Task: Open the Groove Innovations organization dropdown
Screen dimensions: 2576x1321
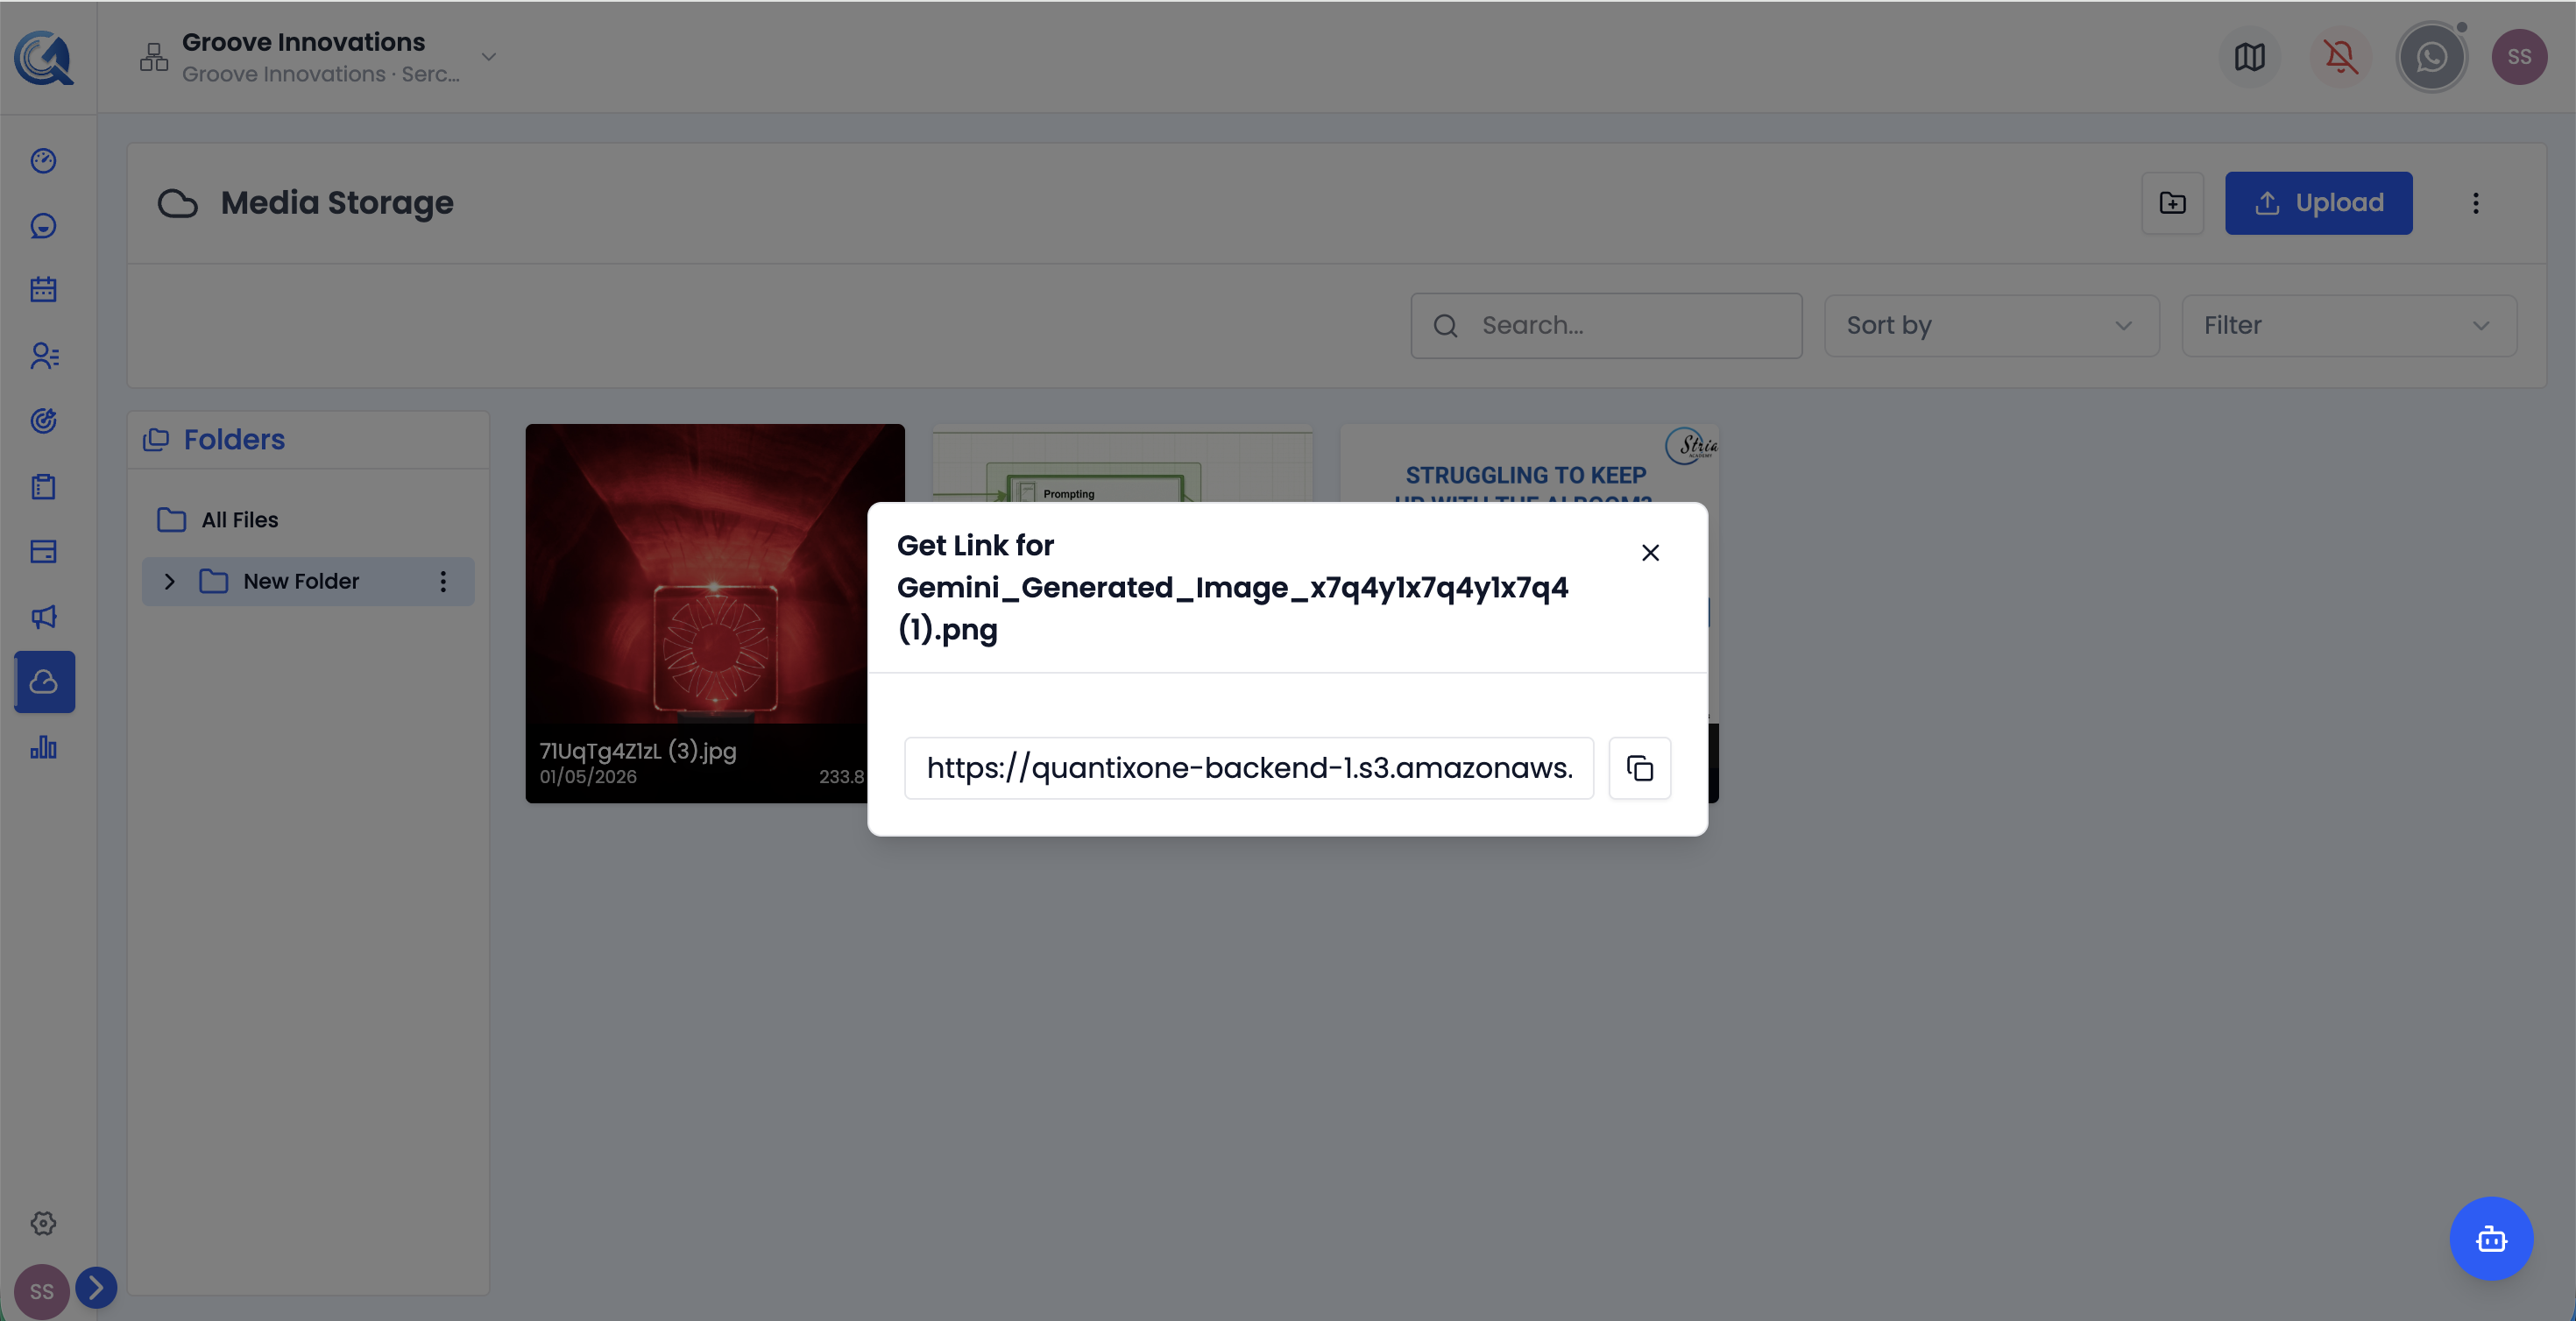Action: click(x=489, y=57)
